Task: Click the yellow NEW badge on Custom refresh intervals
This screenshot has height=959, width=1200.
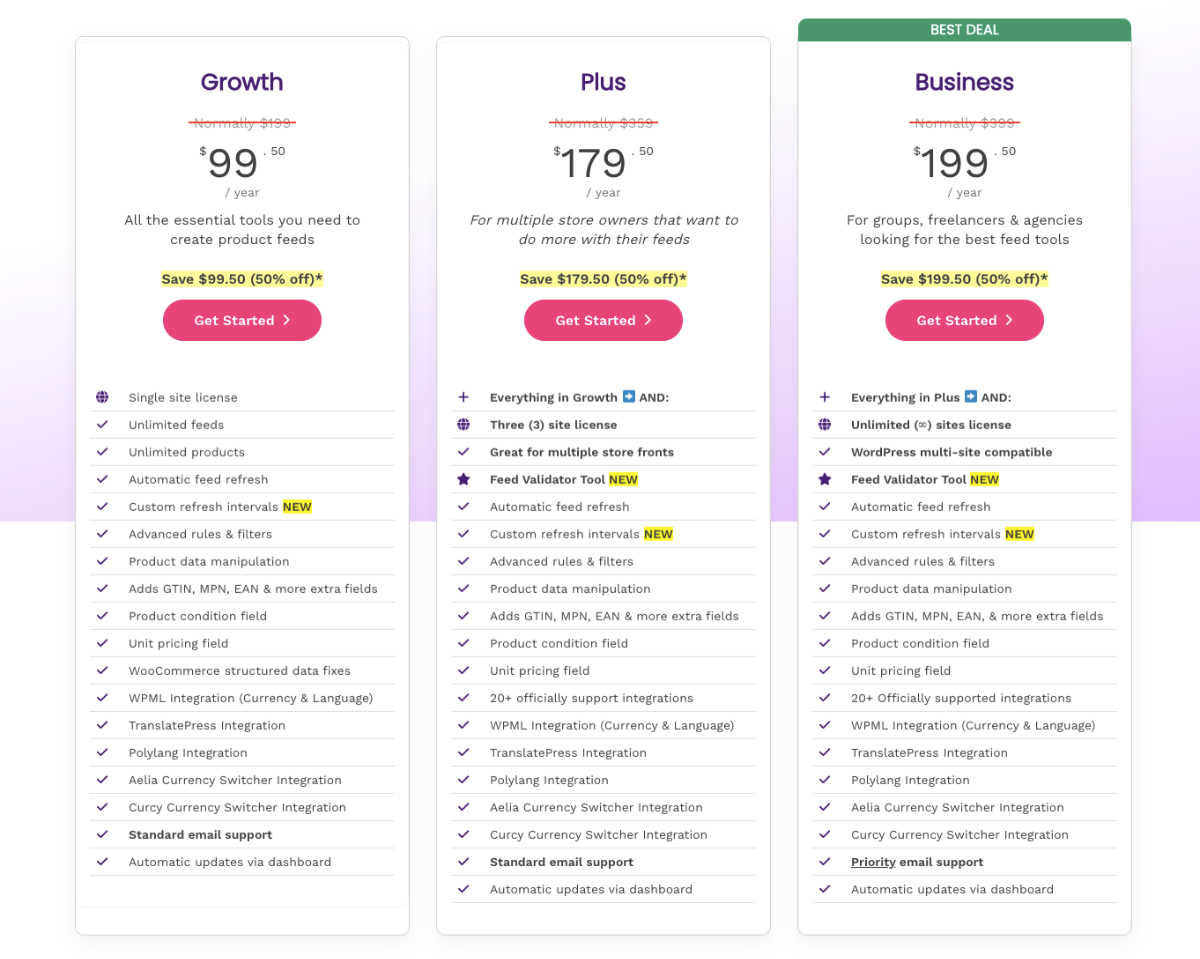Action: 297,506
